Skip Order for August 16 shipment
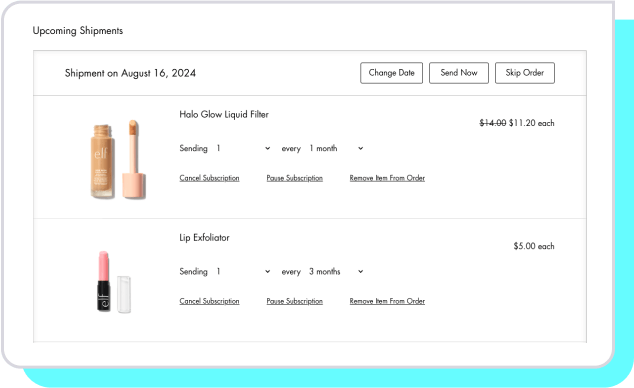The width and height of the screenshot is (634, 388). coord(524,73)
